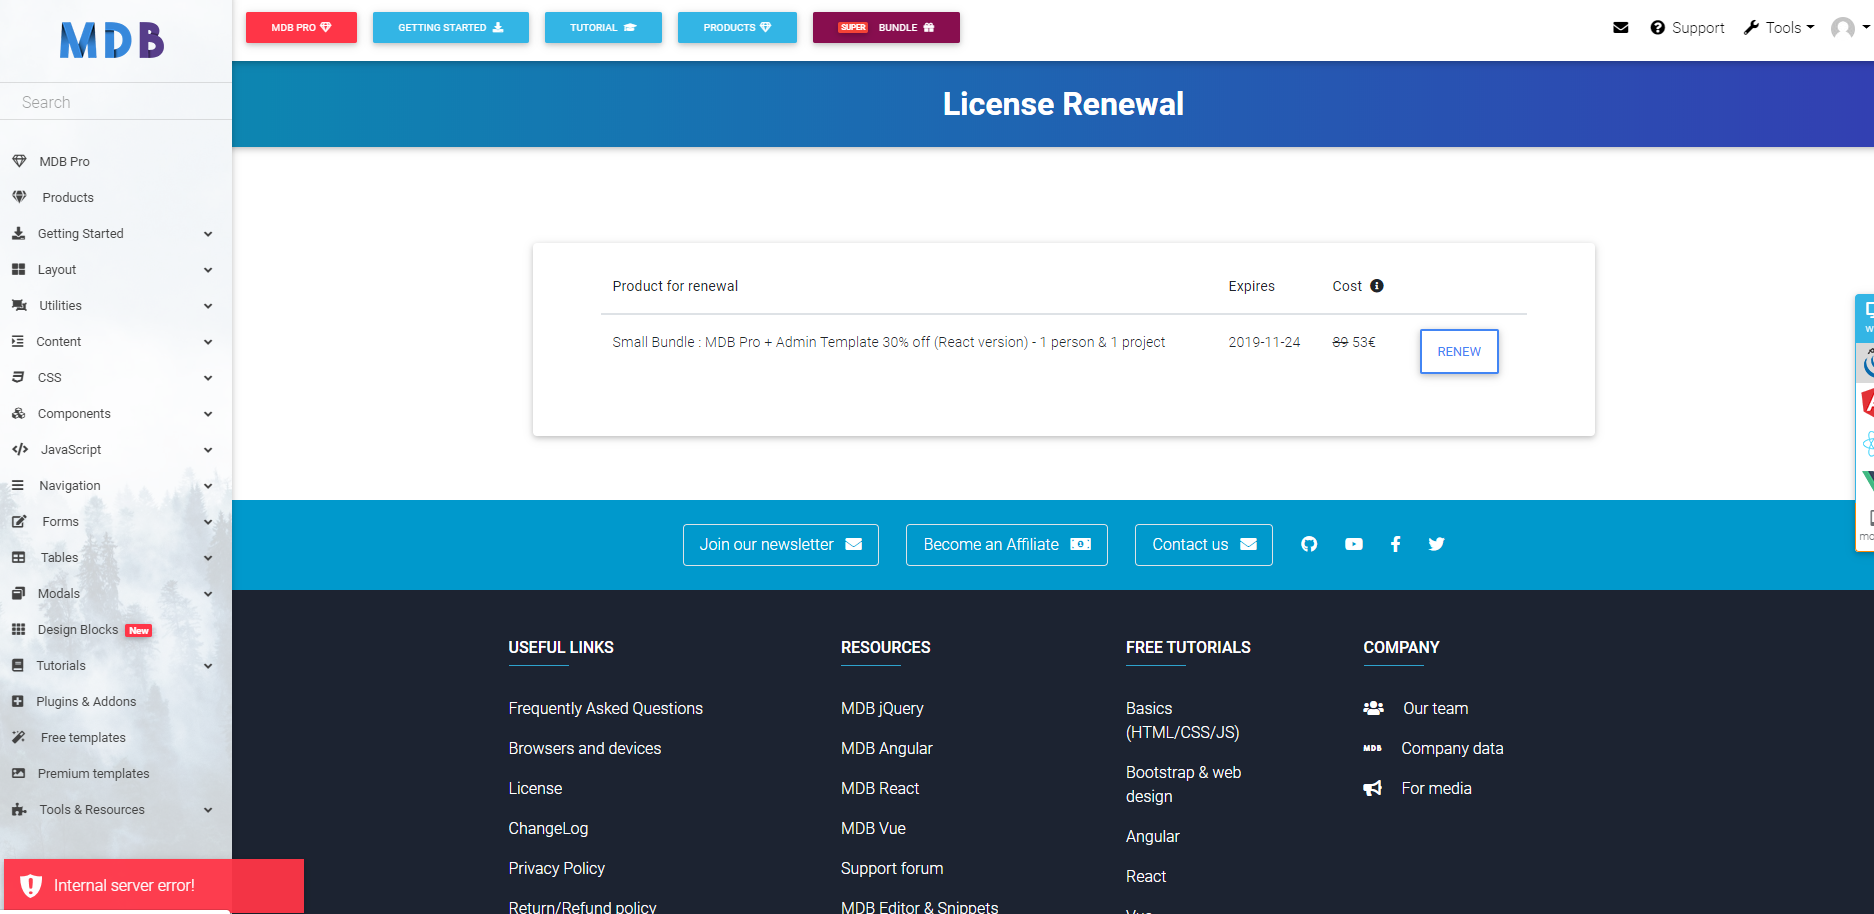Image resolution: width=1874 pixels, height=914 pixels.
Task: Click the code icon beside JavaScript in the sidebar
Action: tap(20, 449)
